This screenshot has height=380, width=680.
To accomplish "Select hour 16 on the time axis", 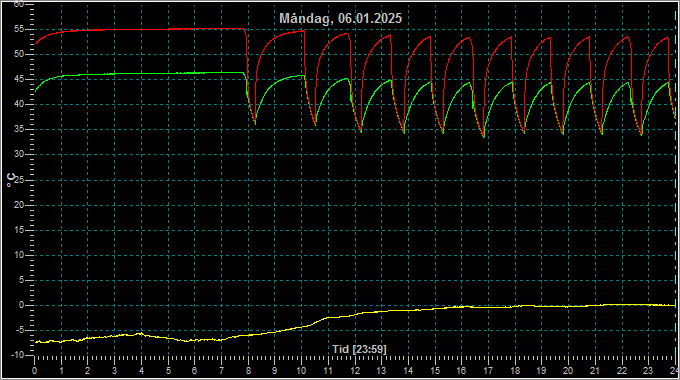I will click(461, 371).
